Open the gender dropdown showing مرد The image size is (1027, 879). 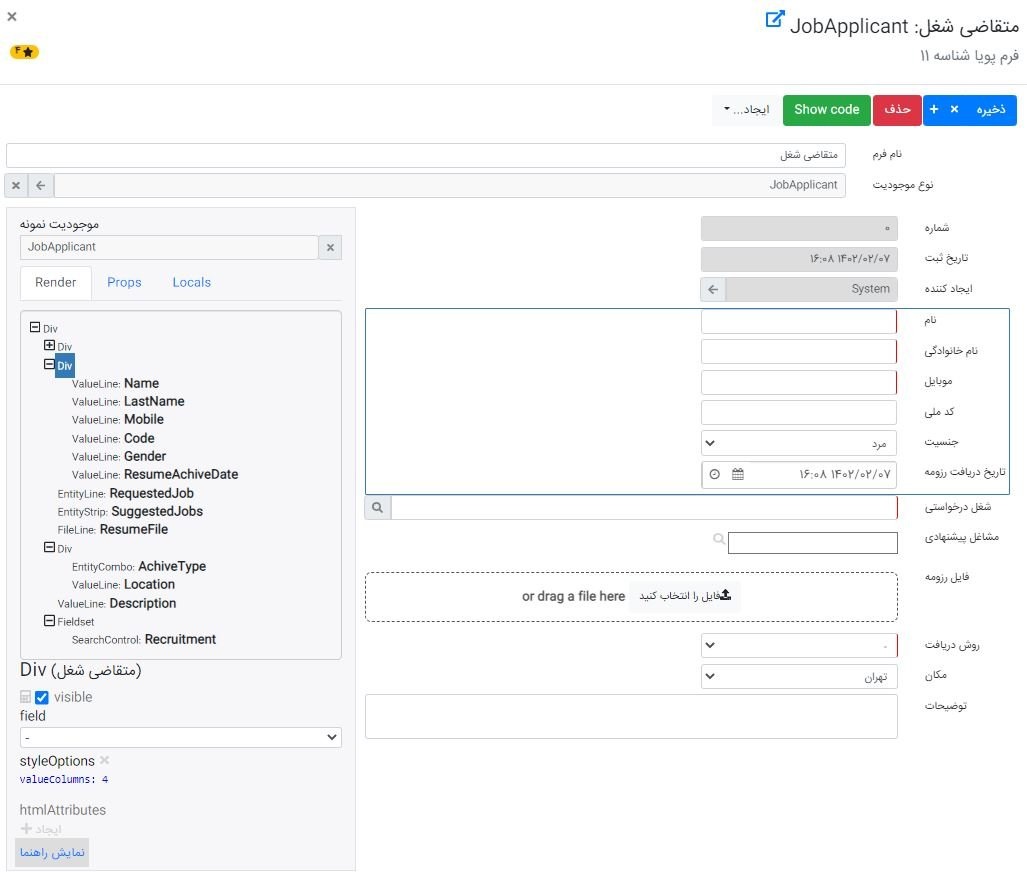(798, 443)
